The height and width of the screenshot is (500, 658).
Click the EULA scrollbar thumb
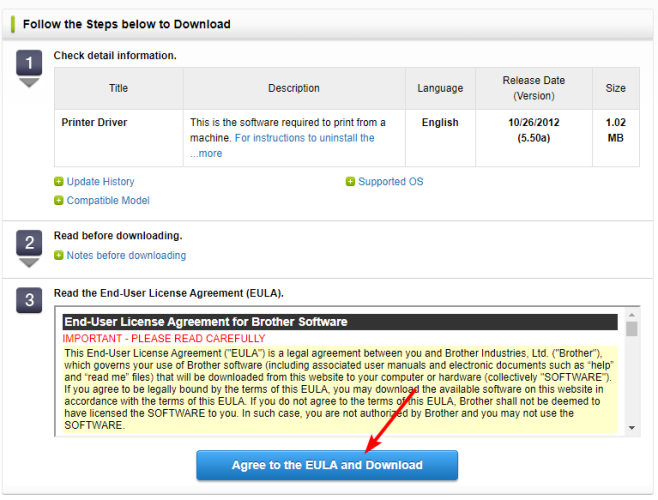632,329
